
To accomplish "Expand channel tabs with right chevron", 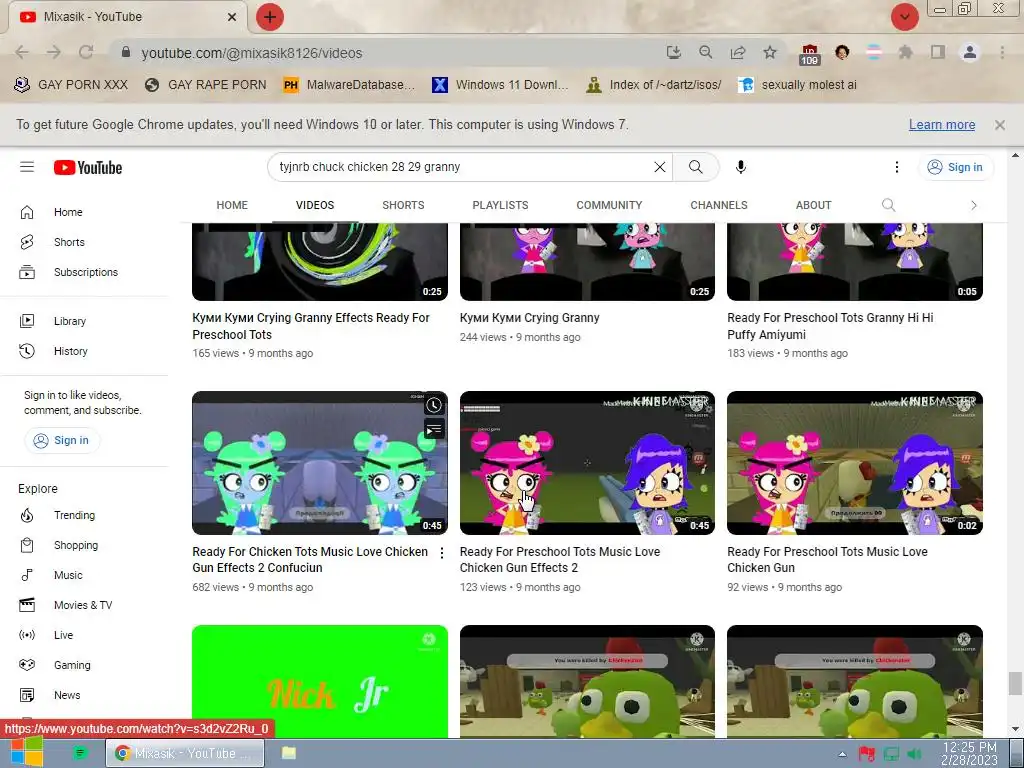I will 974,205.
